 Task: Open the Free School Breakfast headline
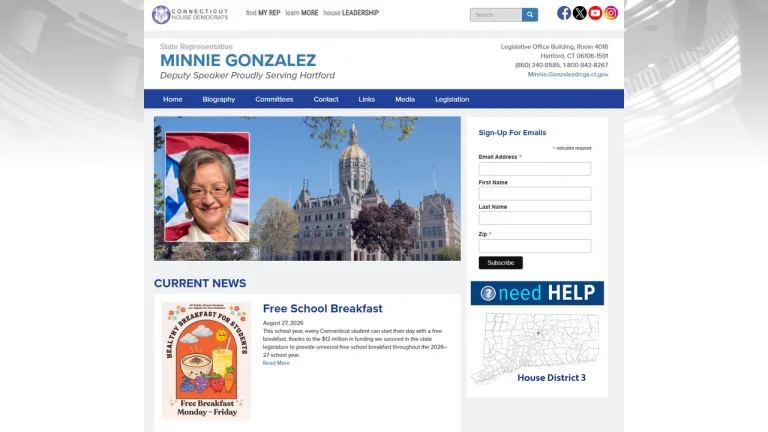[322, 309]
